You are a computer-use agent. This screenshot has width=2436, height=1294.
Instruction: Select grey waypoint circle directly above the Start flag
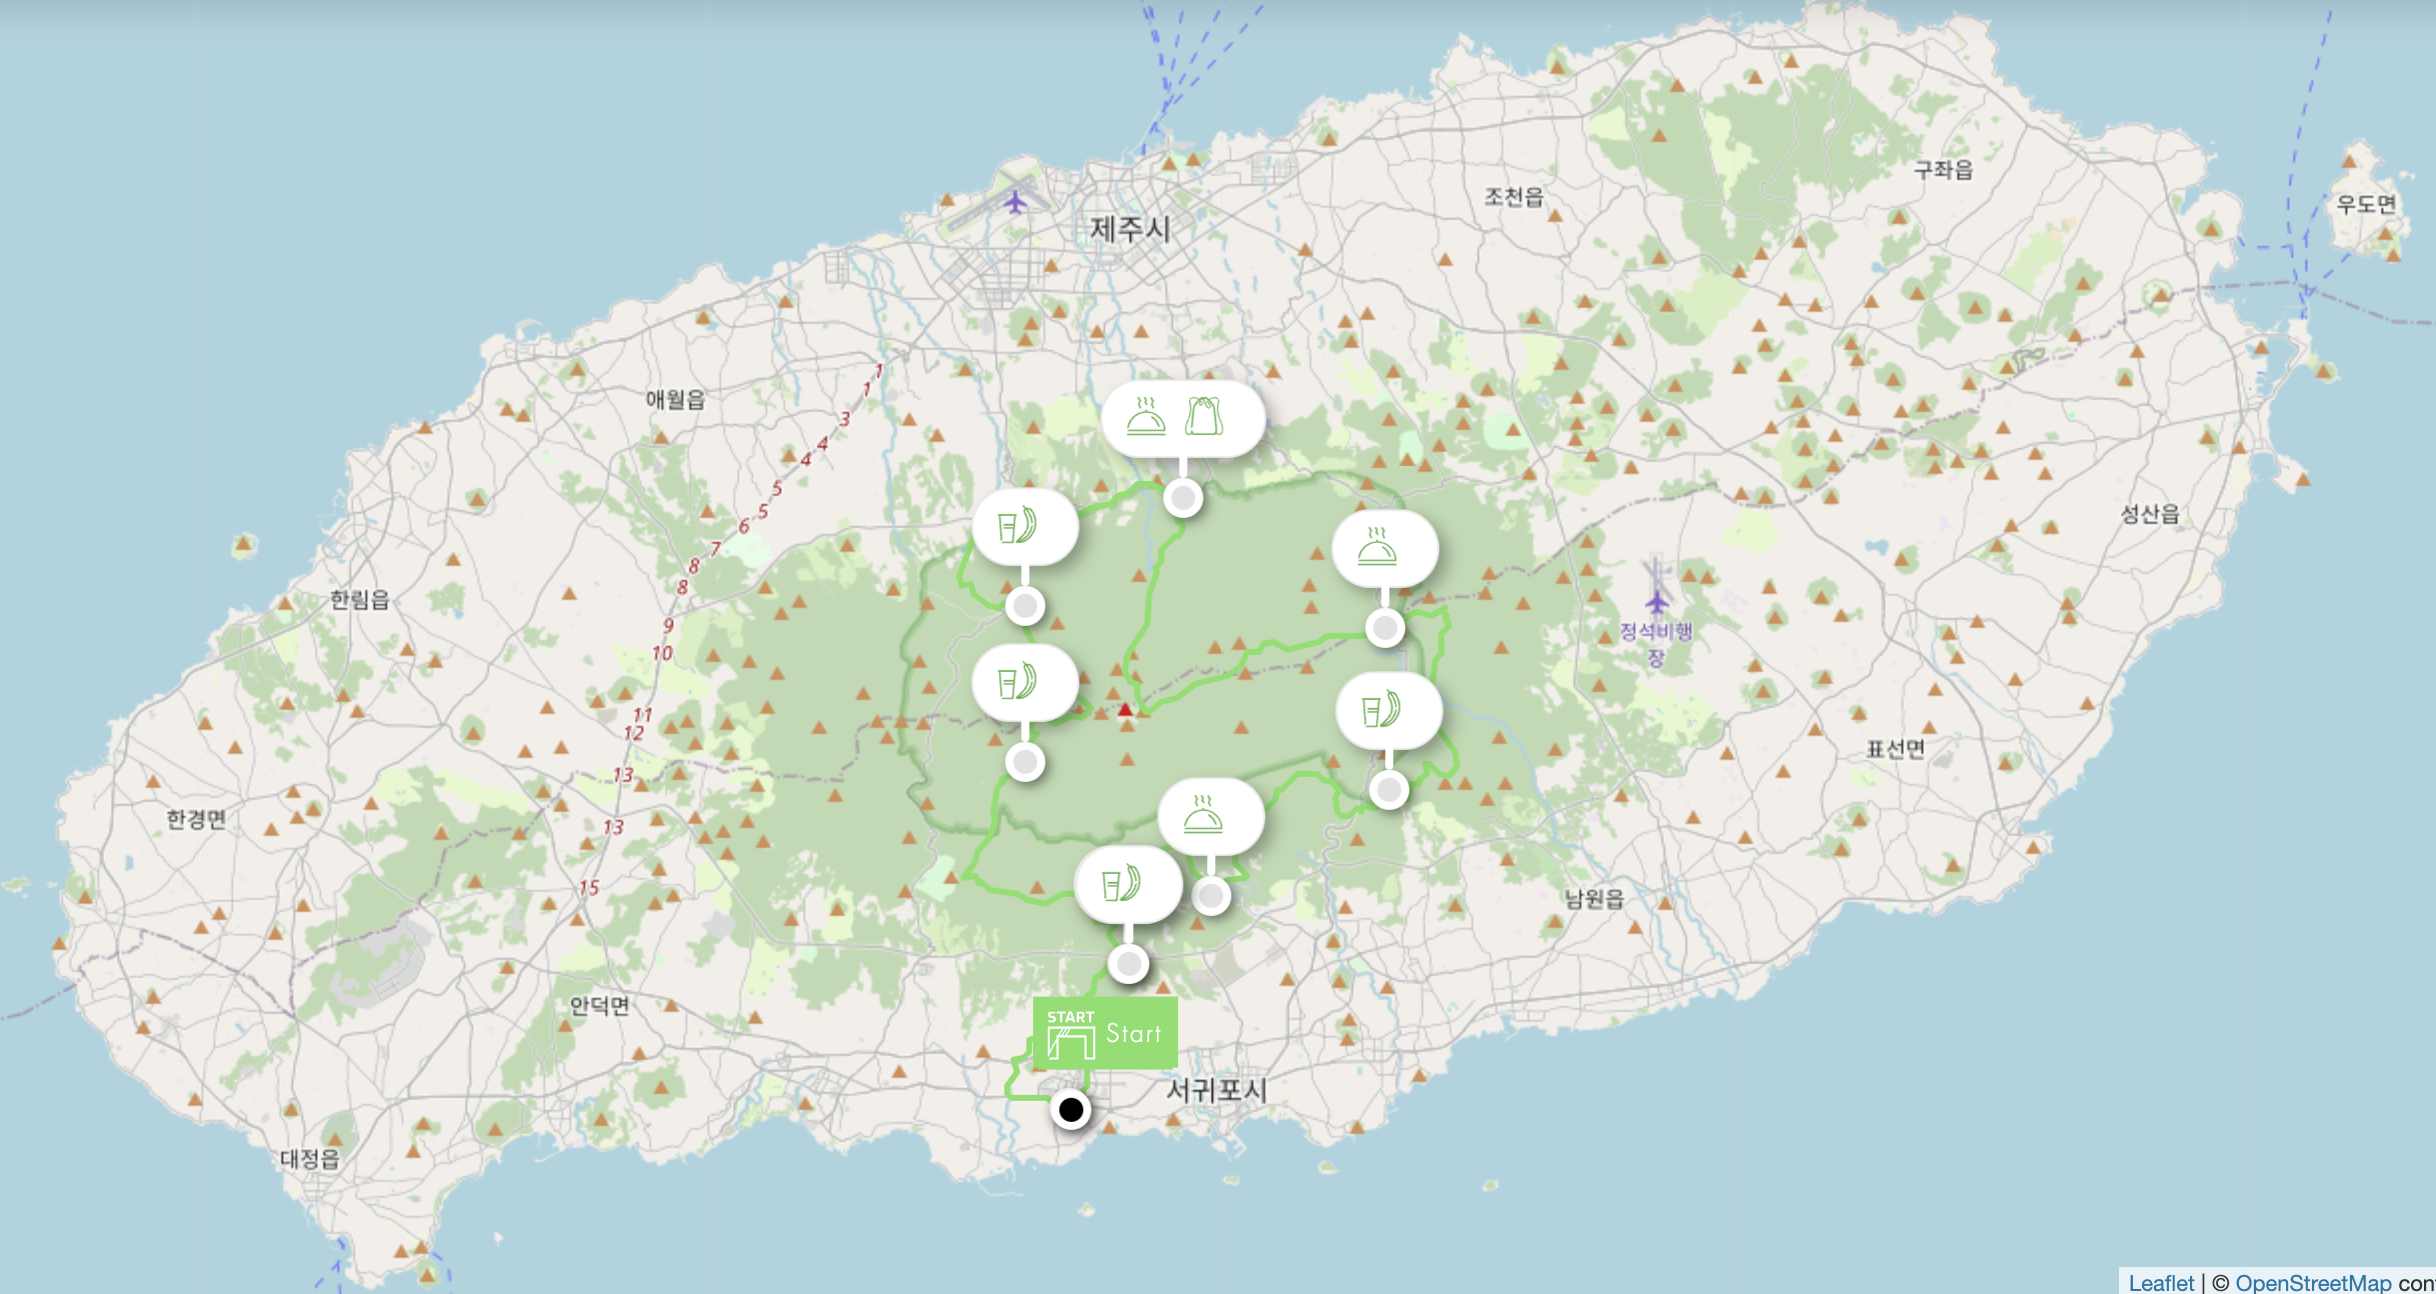click(x=1129, y=964)
